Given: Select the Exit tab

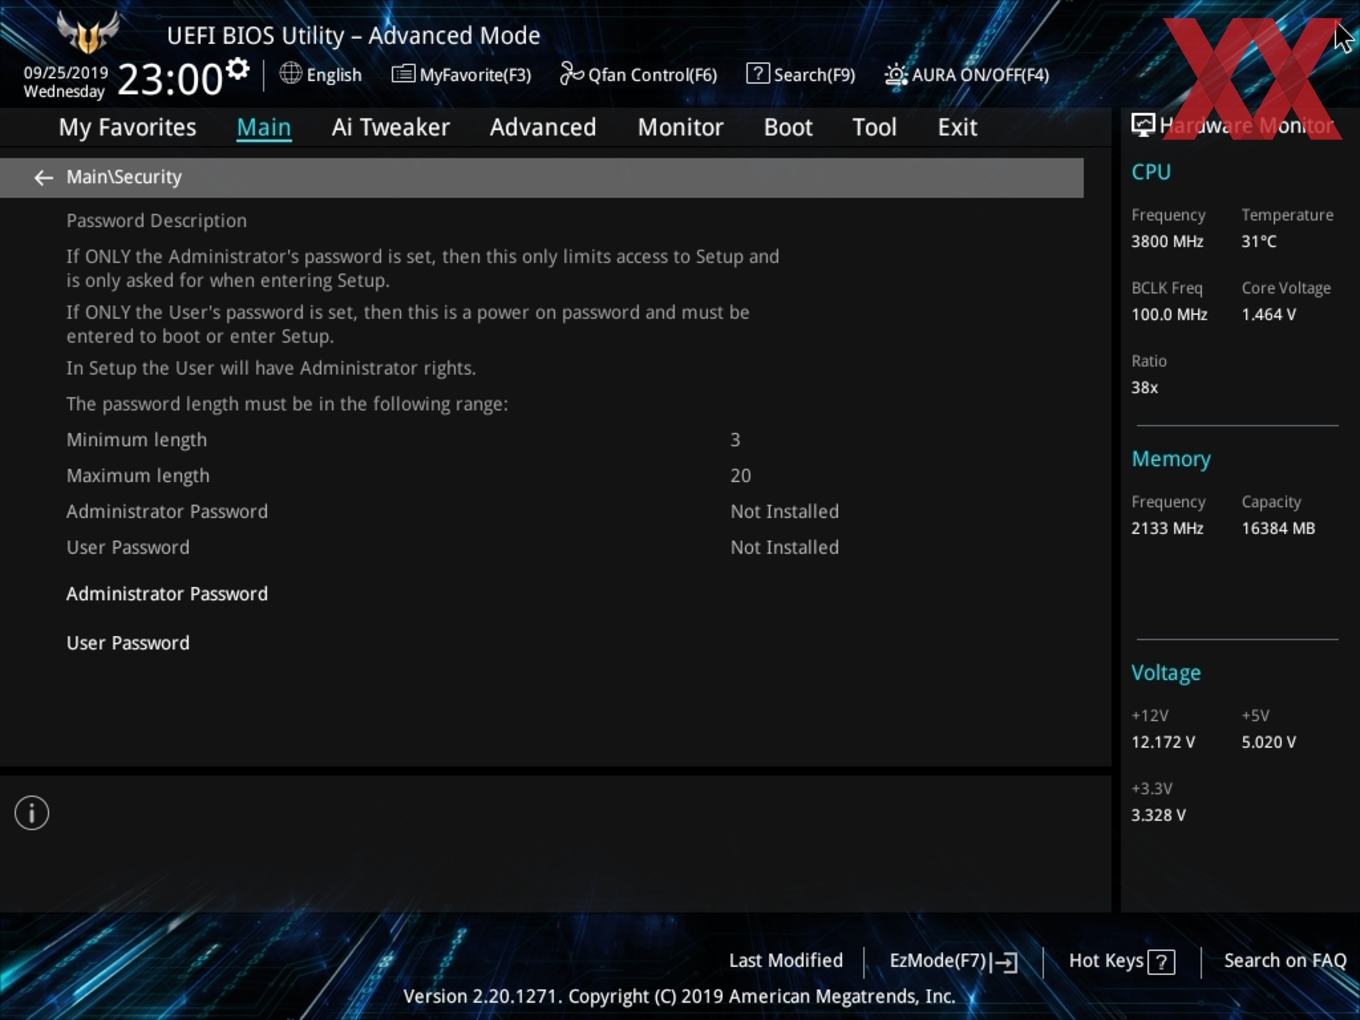Looking at the screenshot, I should click(957, 127).
